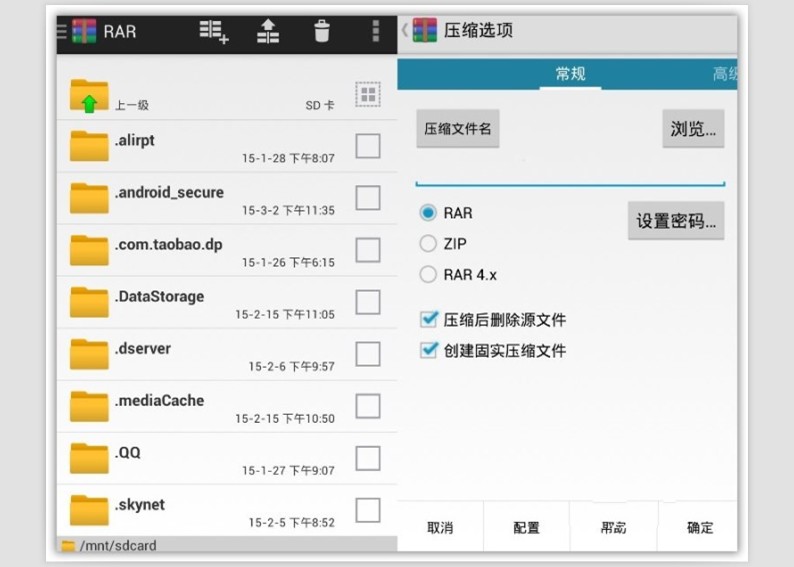Screen dimensions: 794x567
Task: Tap 取消 to cancel compression
Action: point(440,528)
